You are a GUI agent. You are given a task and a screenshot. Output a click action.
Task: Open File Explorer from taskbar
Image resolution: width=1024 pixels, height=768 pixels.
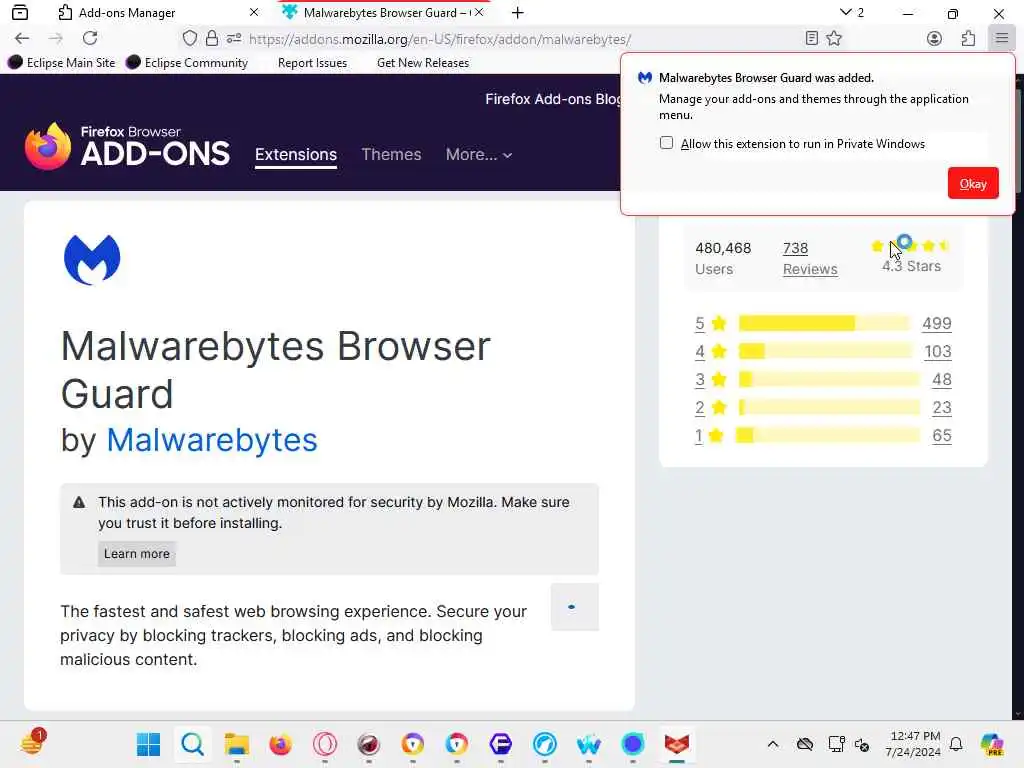point(236,744)
